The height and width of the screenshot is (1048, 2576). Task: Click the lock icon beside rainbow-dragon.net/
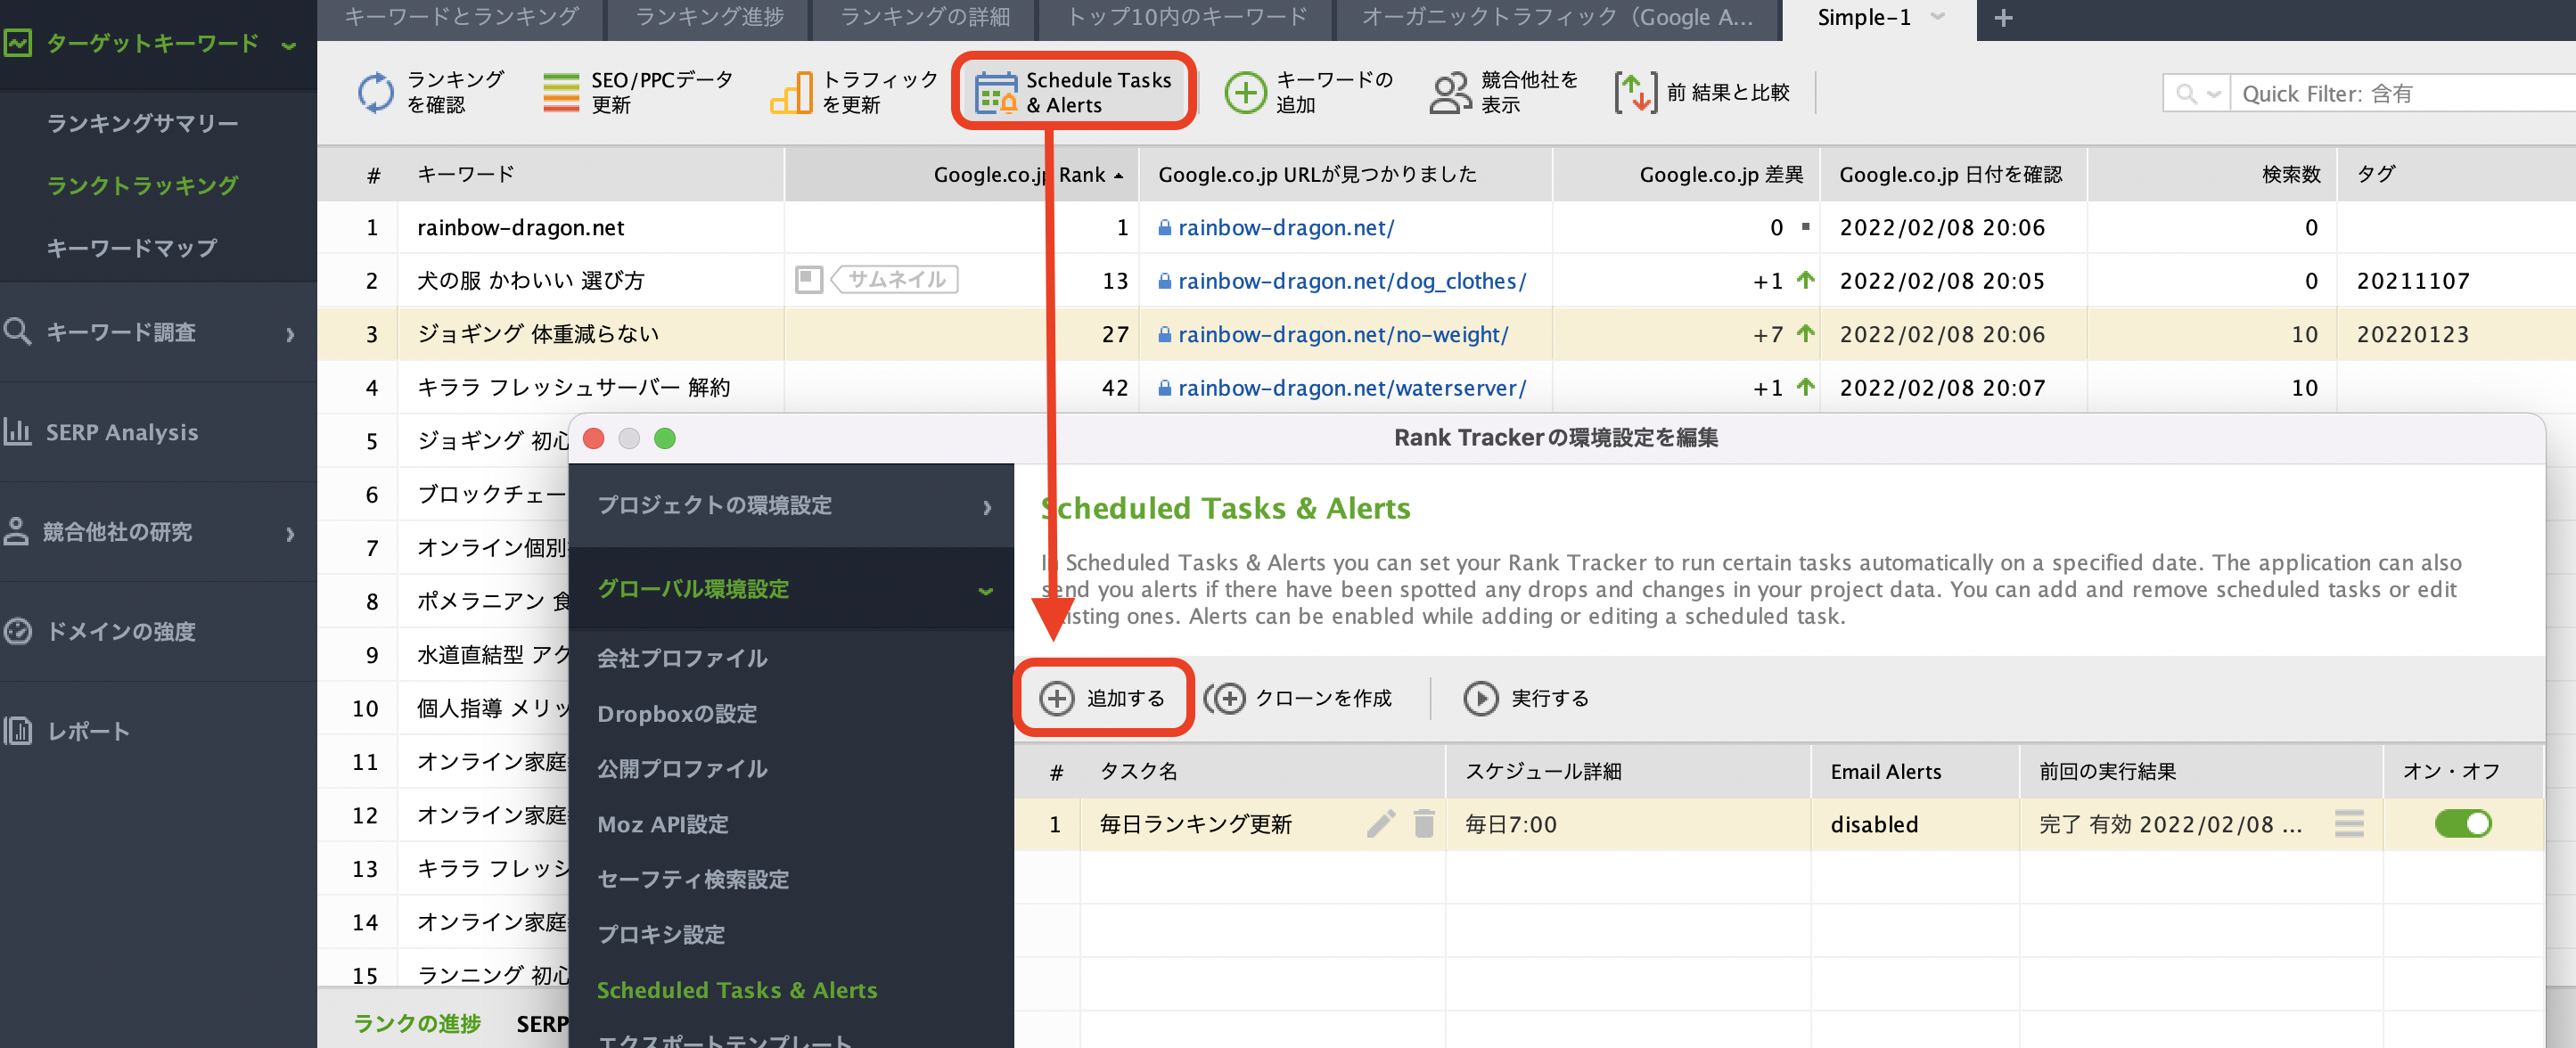(1165, 228)
